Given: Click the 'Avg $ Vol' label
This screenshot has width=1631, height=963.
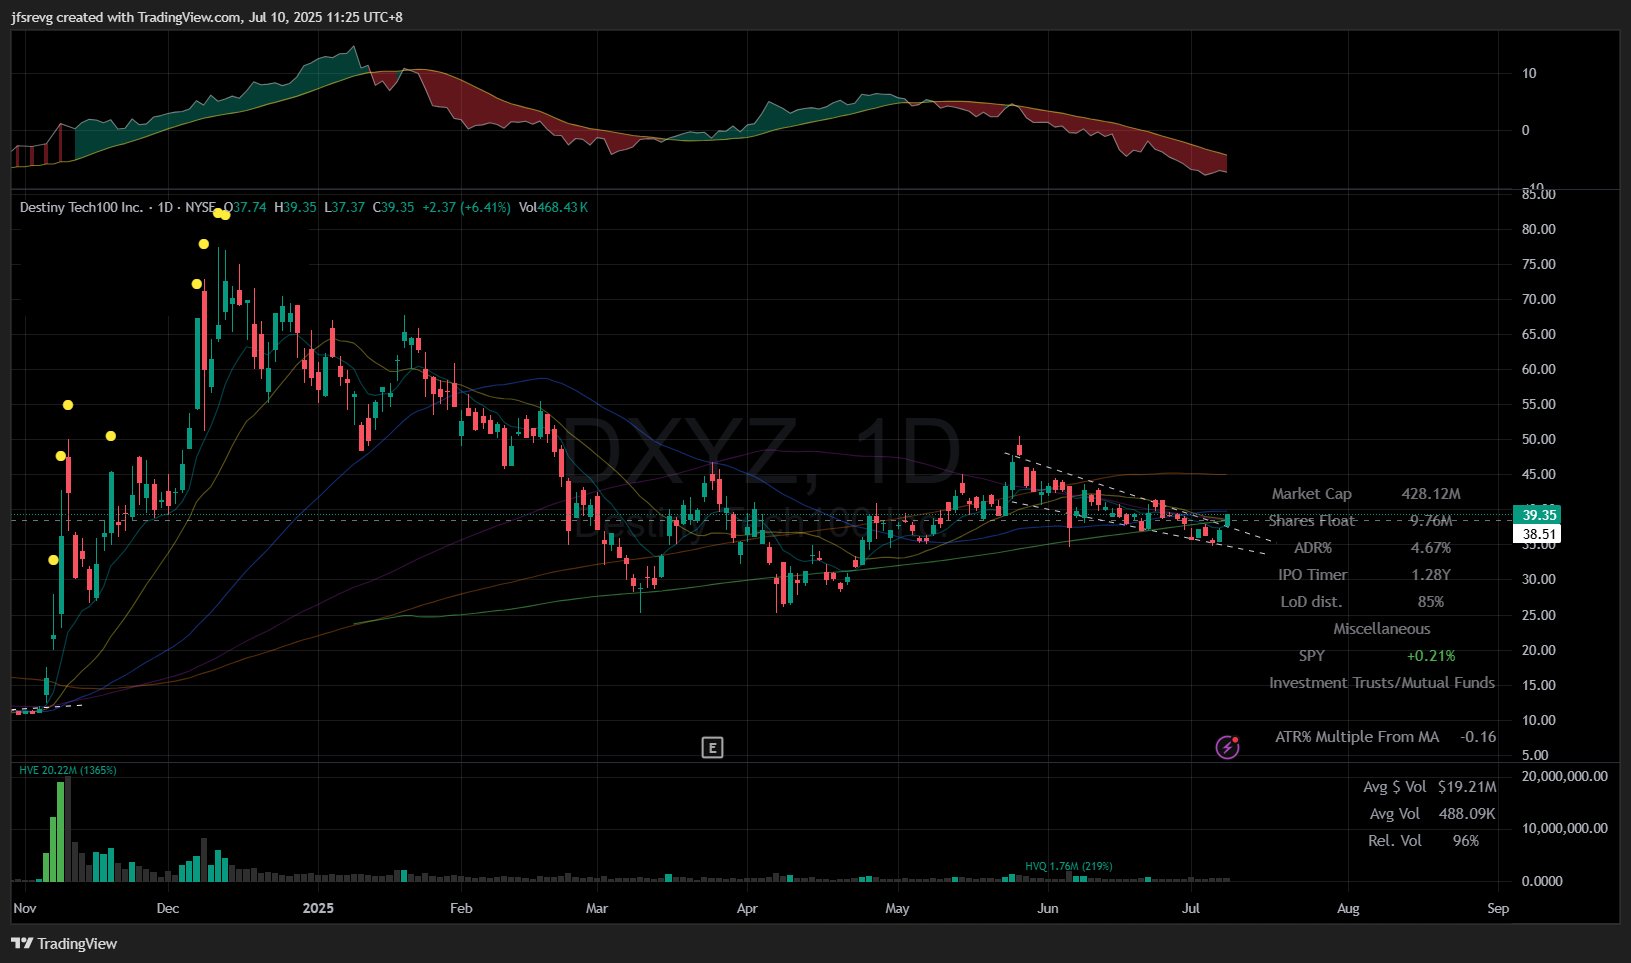Looking at the screenshot, I should point(1394,787).
